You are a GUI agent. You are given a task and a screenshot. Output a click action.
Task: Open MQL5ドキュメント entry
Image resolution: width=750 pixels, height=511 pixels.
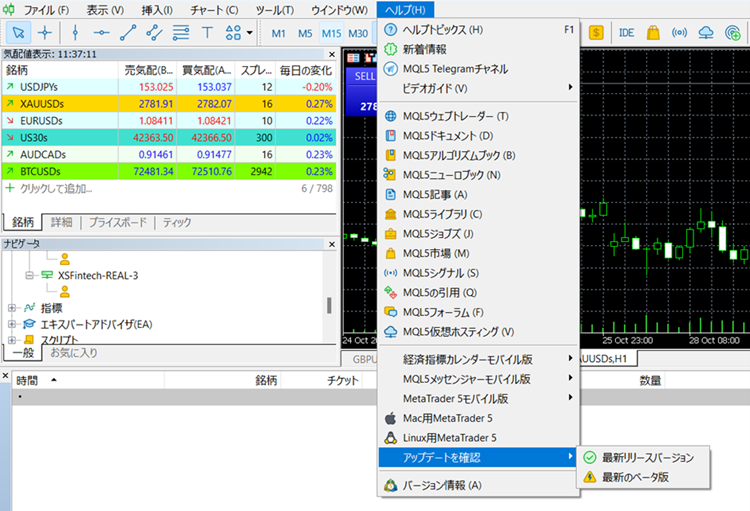[479, 136]
